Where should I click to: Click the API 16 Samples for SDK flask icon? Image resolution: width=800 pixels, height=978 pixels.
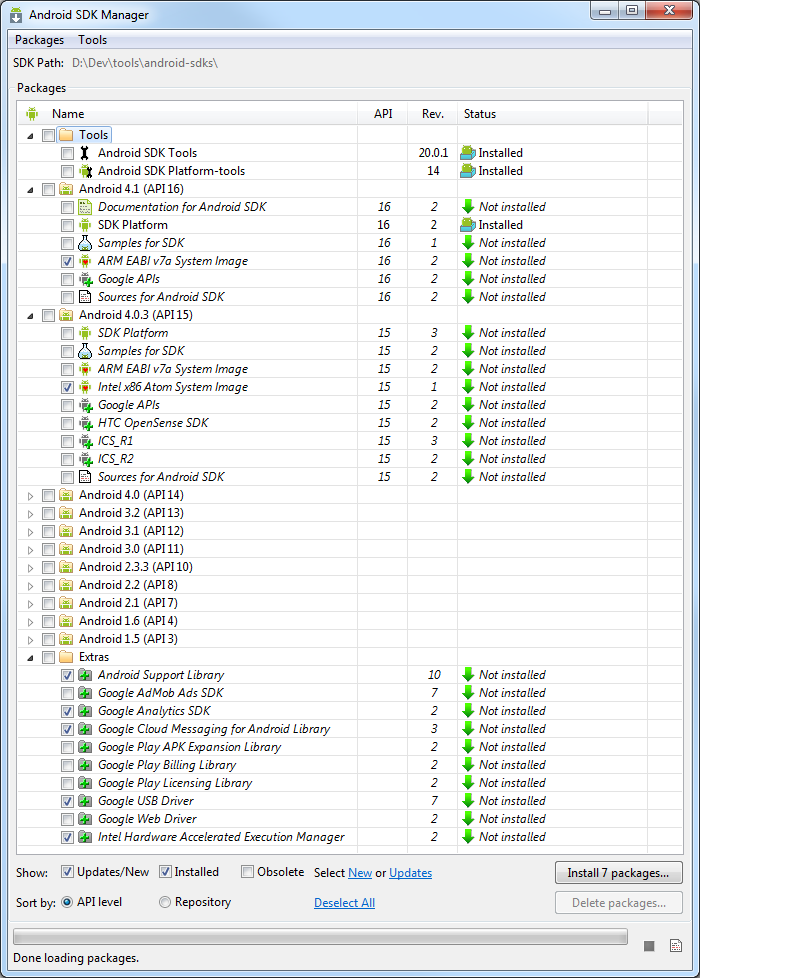click(x=85, y=243)
